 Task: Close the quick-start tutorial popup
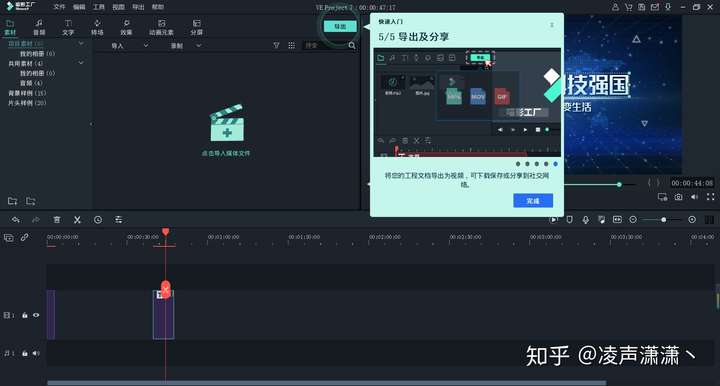[552, 25]
